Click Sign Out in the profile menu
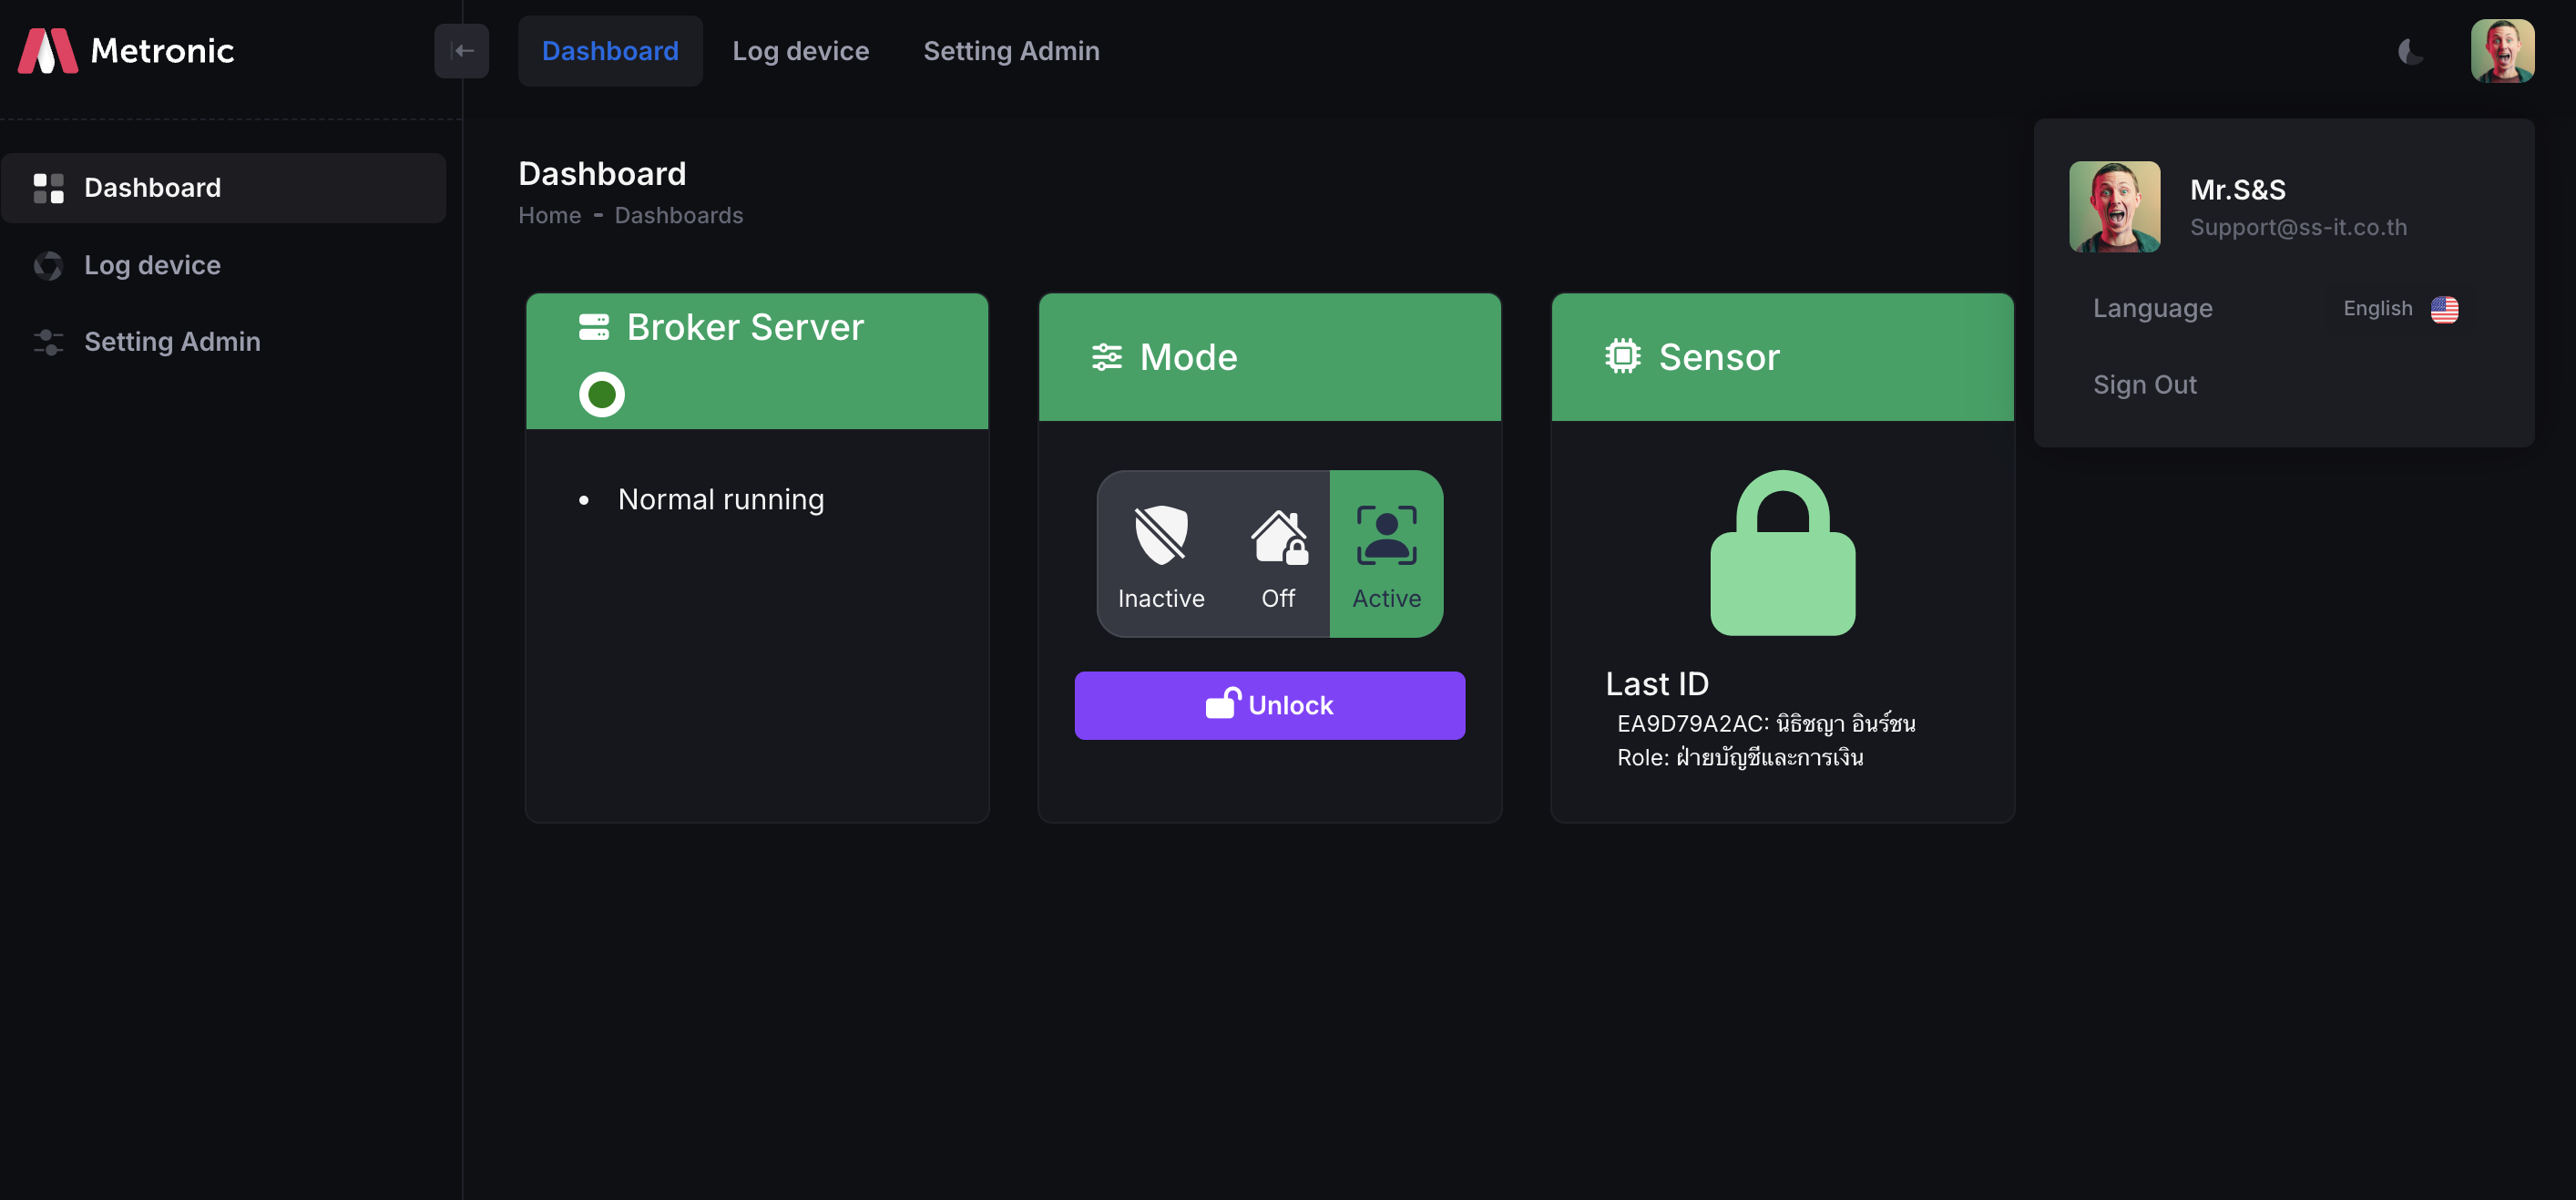This screenshot has height=1200, width=2576. click(2144, 384)
